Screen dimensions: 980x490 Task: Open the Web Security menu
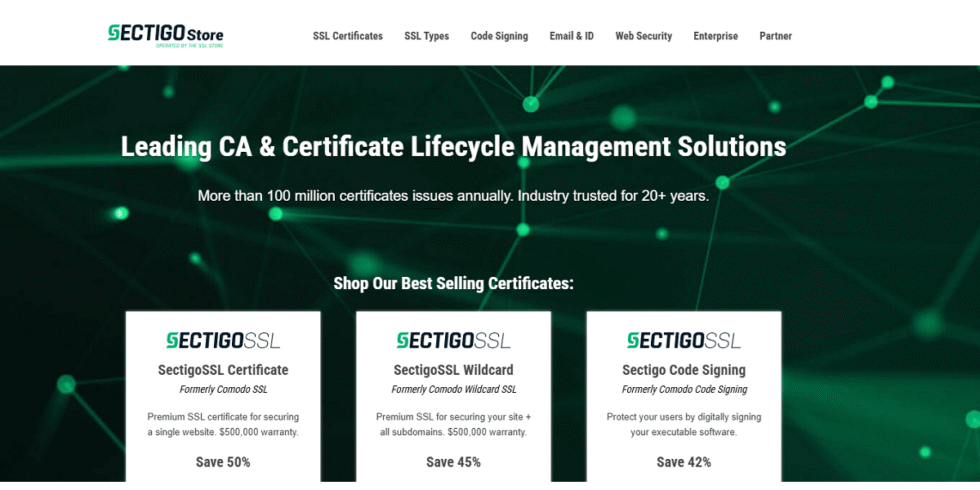(x=644, y=36)
